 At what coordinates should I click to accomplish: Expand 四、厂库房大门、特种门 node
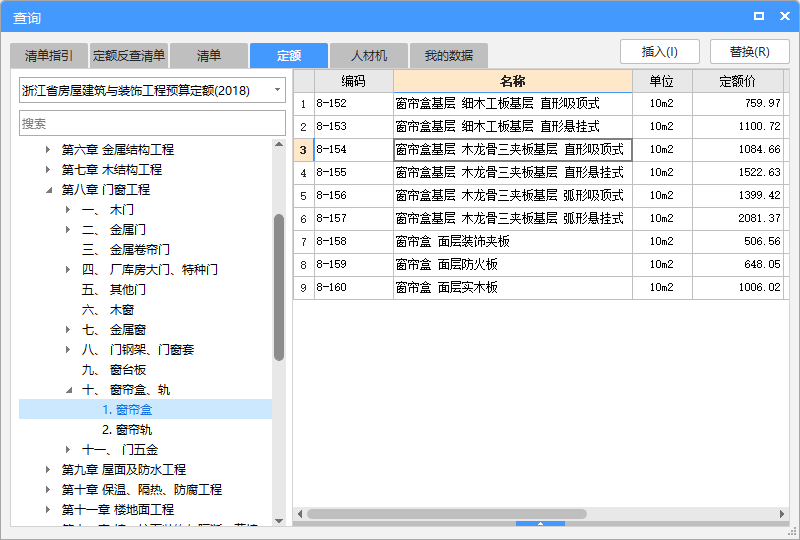(x=68, y=269)
